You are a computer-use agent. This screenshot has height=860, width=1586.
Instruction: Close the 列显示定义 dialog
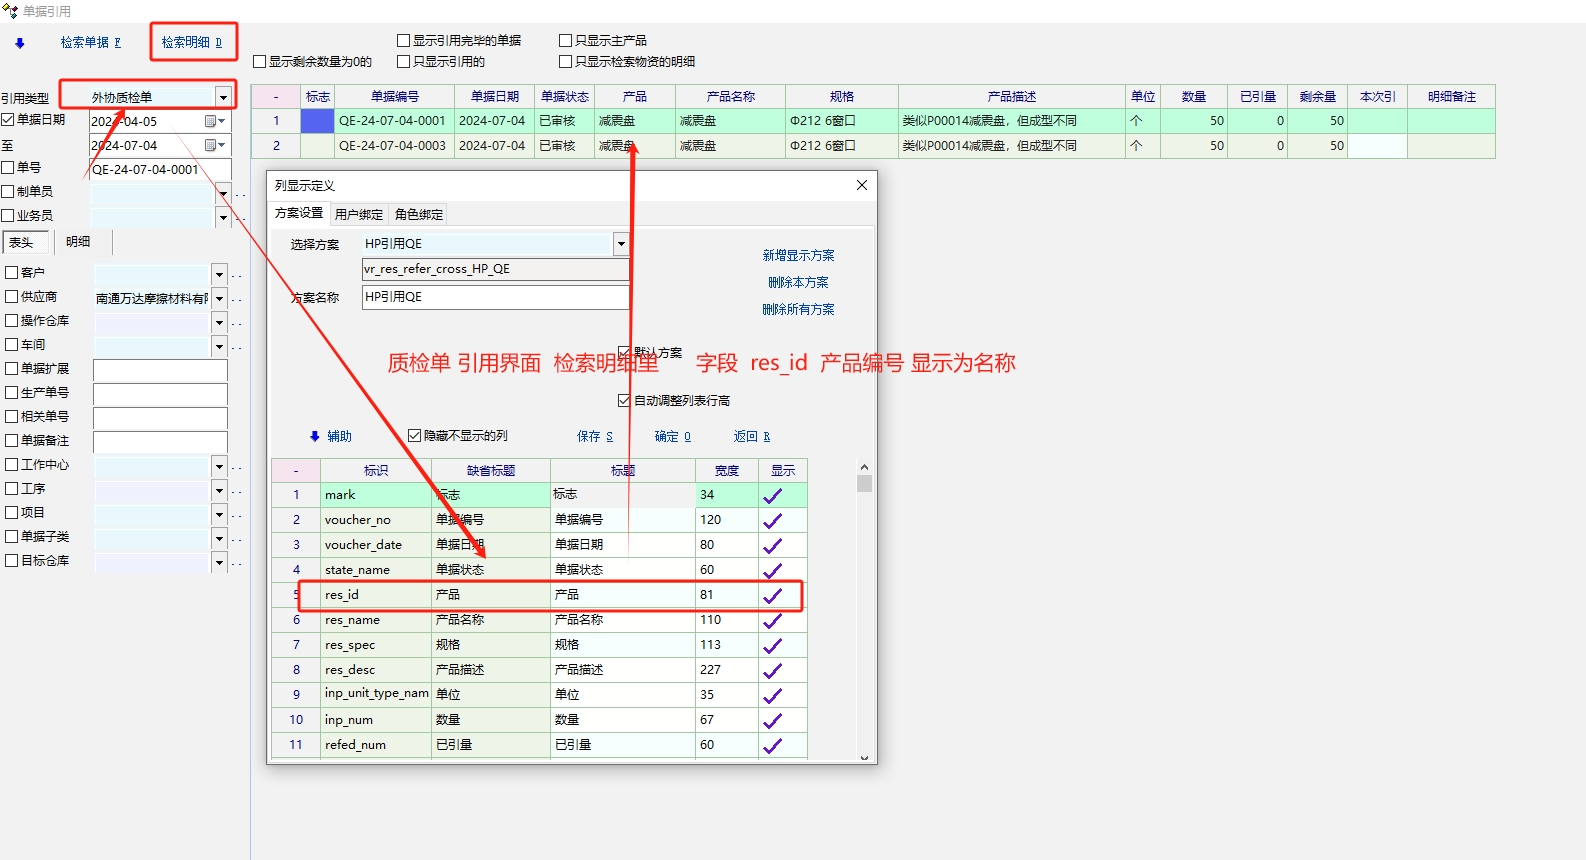click(862, 185)
